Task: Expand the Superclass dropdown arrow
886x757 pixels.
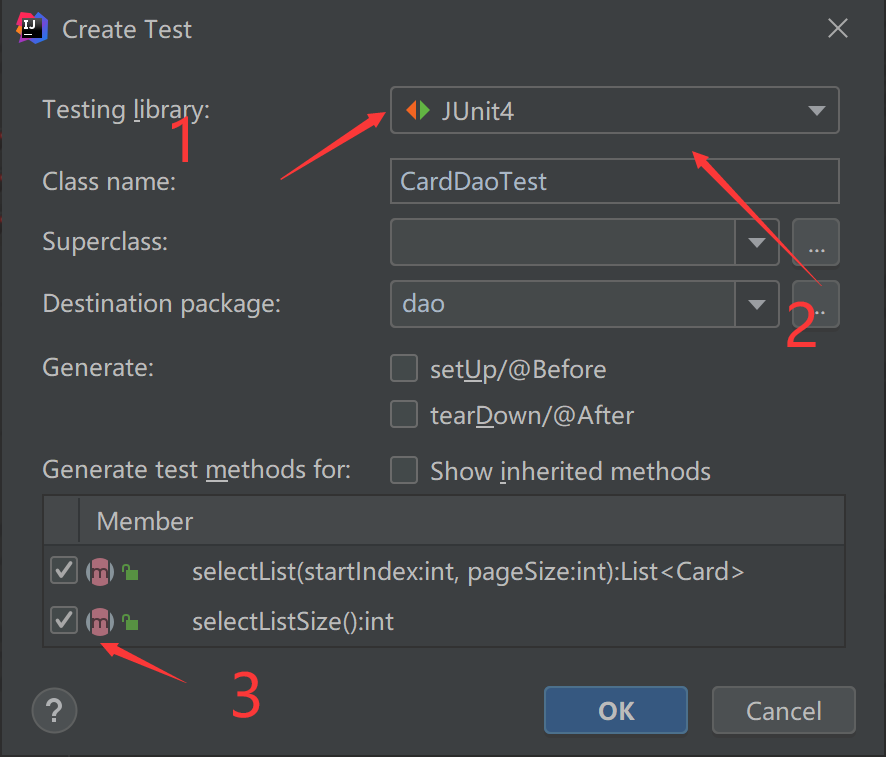Action: [757, 243]
